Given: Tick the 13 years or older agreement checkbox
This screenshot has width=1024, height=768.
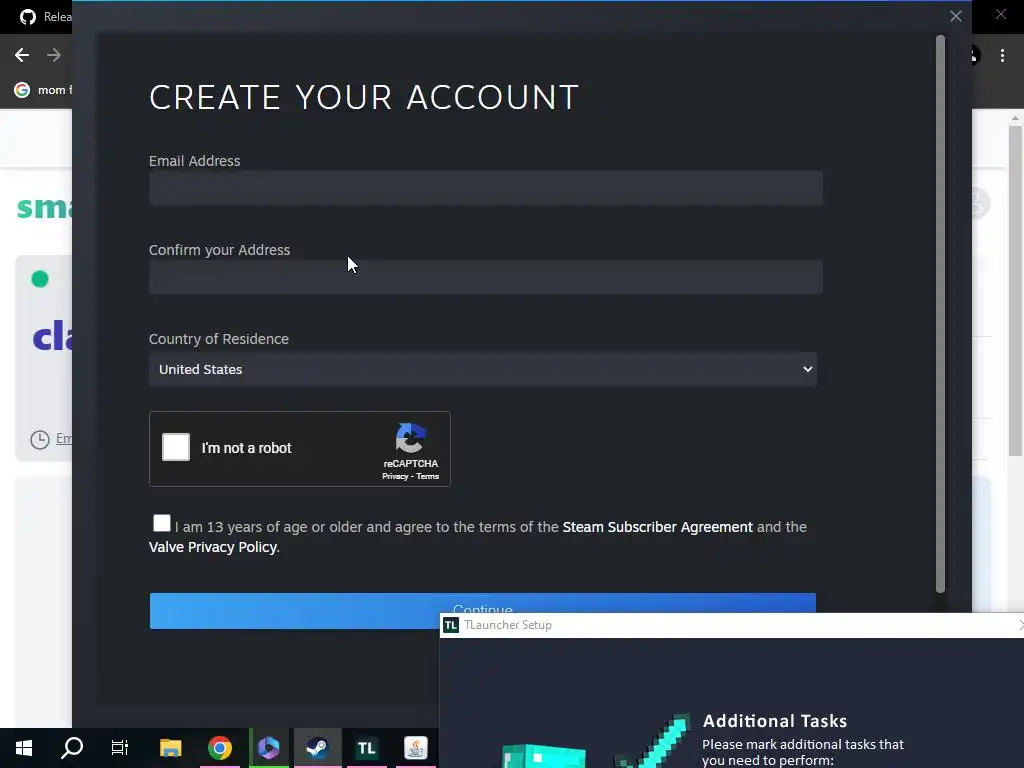Looking at the screenshot, I should point(161,523).
